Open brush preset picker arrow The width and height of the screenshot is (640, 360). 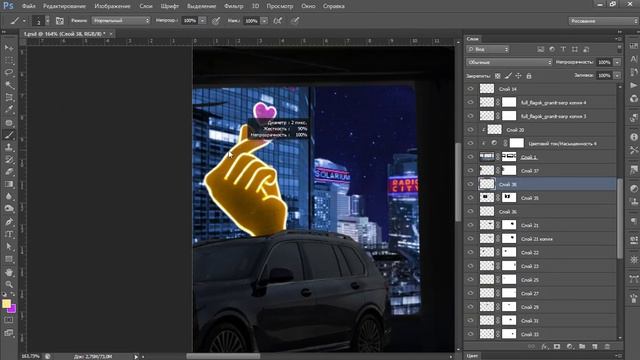pyautogui.click(x=47, y=20)
